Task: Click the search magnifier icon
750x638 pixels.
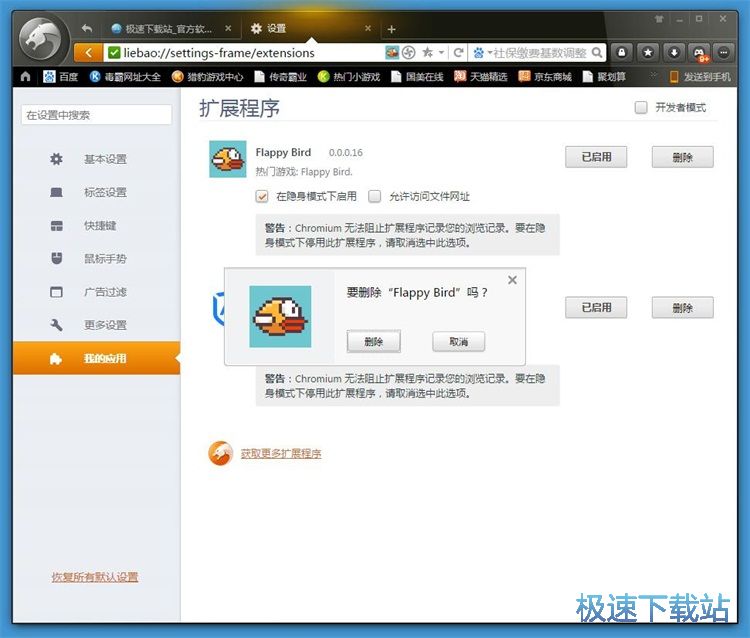Action: [597, 53]
